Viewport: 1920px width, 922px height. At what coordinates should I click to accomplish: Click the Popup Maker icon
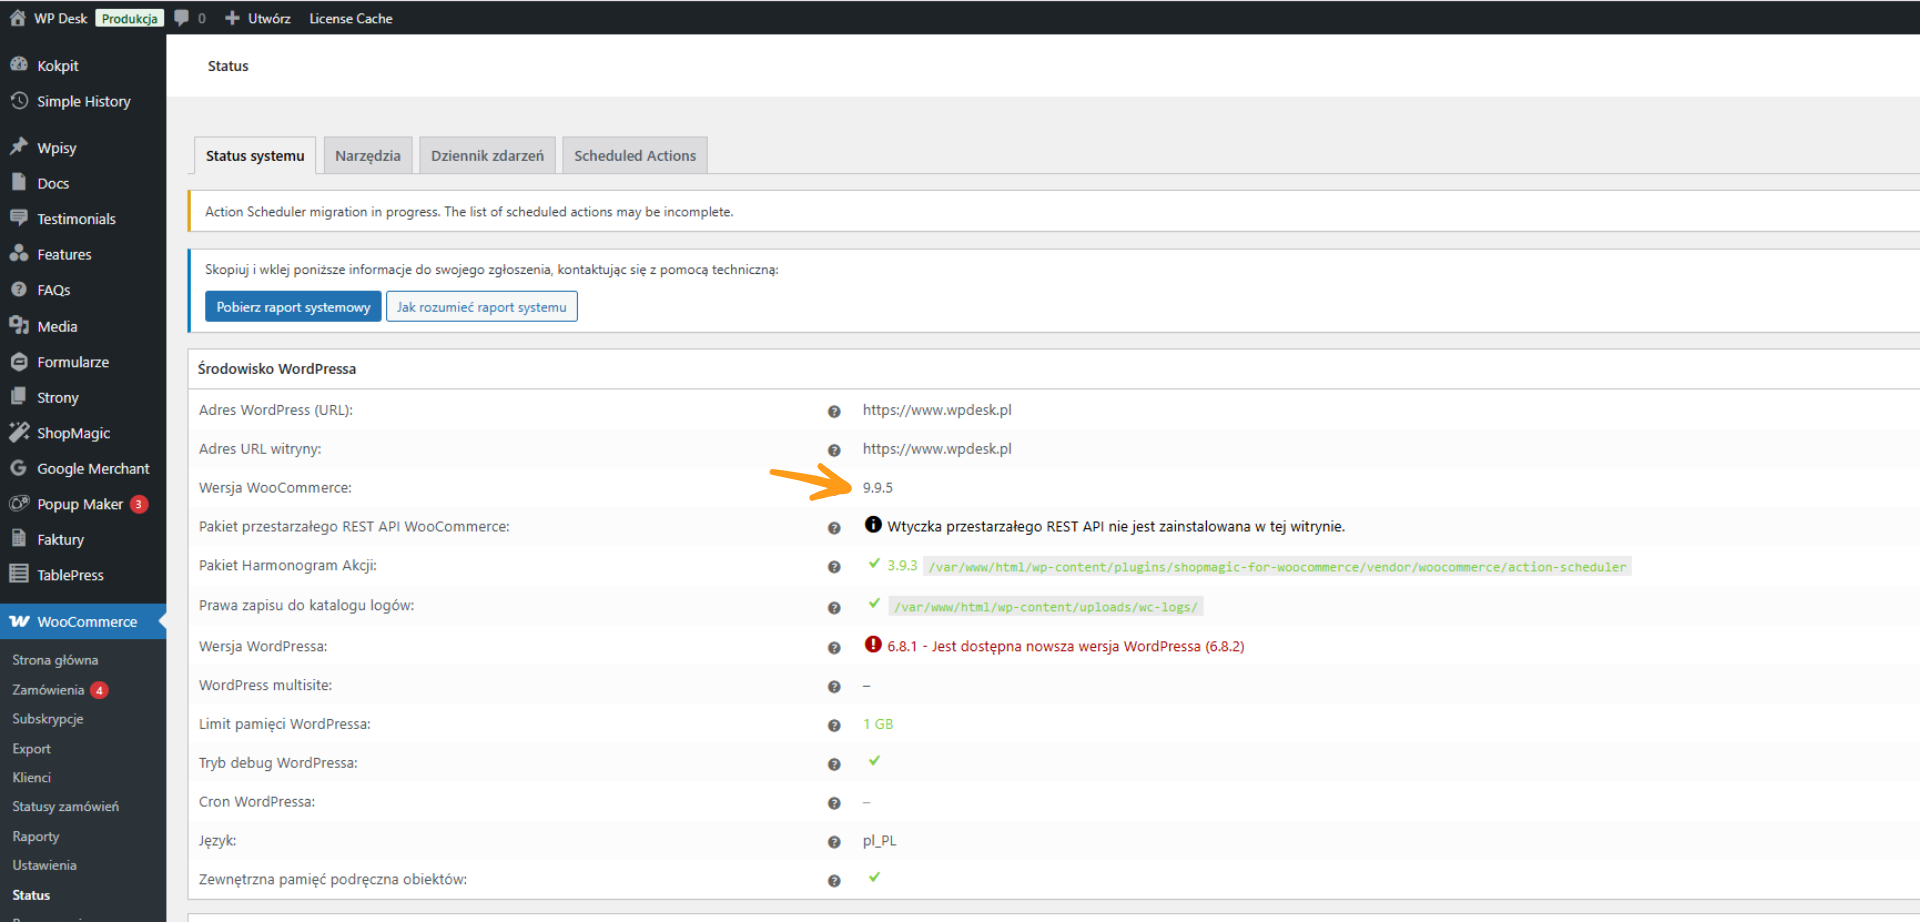pyautogui.click(x=19, y=504)
